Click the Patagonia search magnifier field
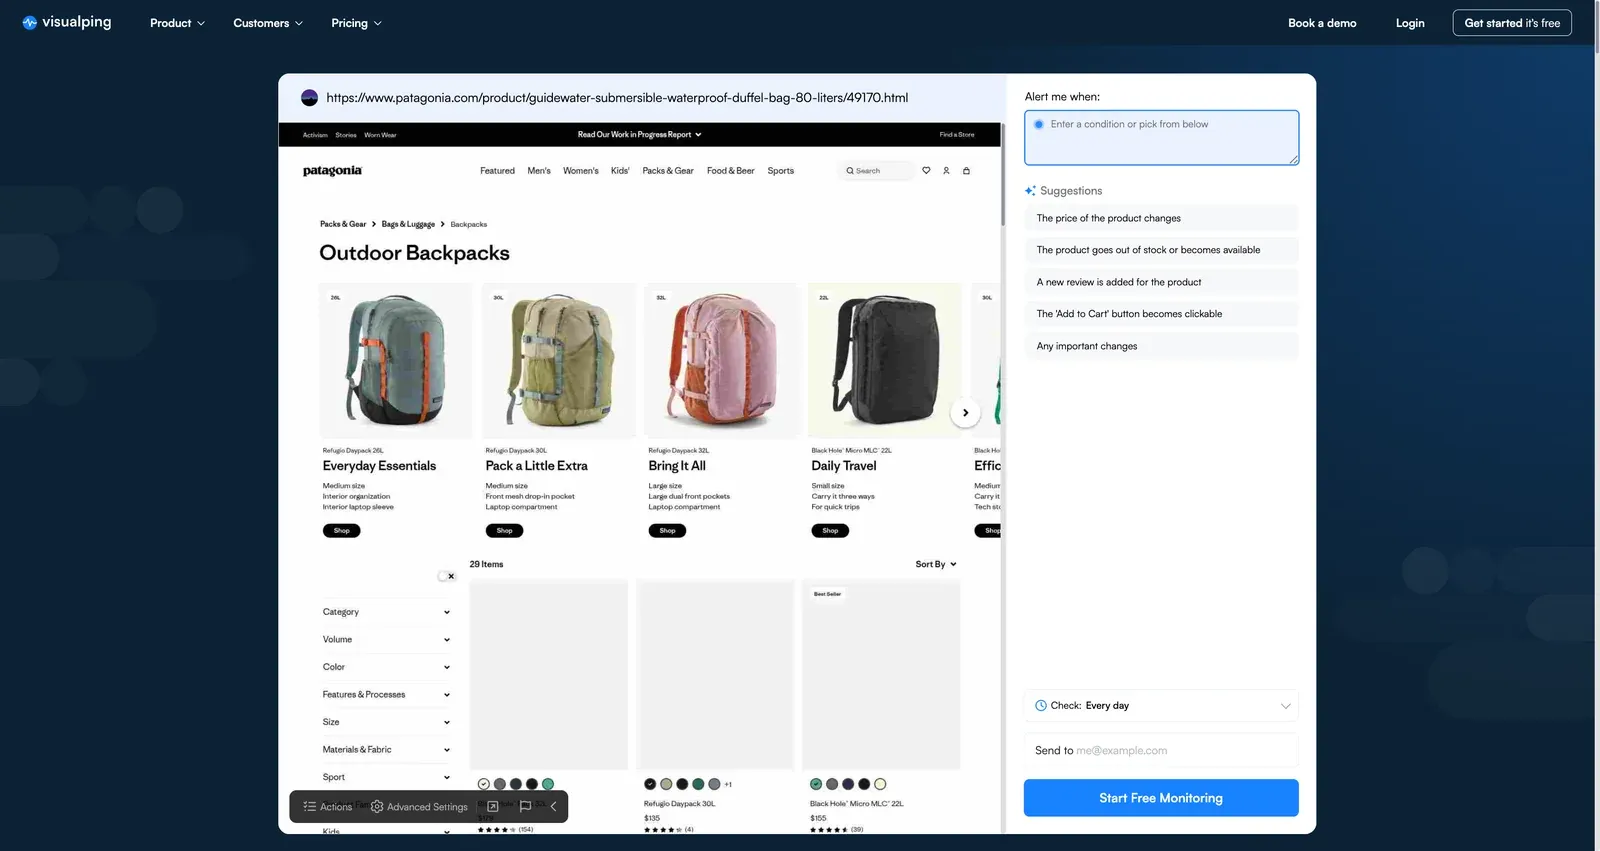The width and height of the screenshot is (1600, 851). (876, 171)
